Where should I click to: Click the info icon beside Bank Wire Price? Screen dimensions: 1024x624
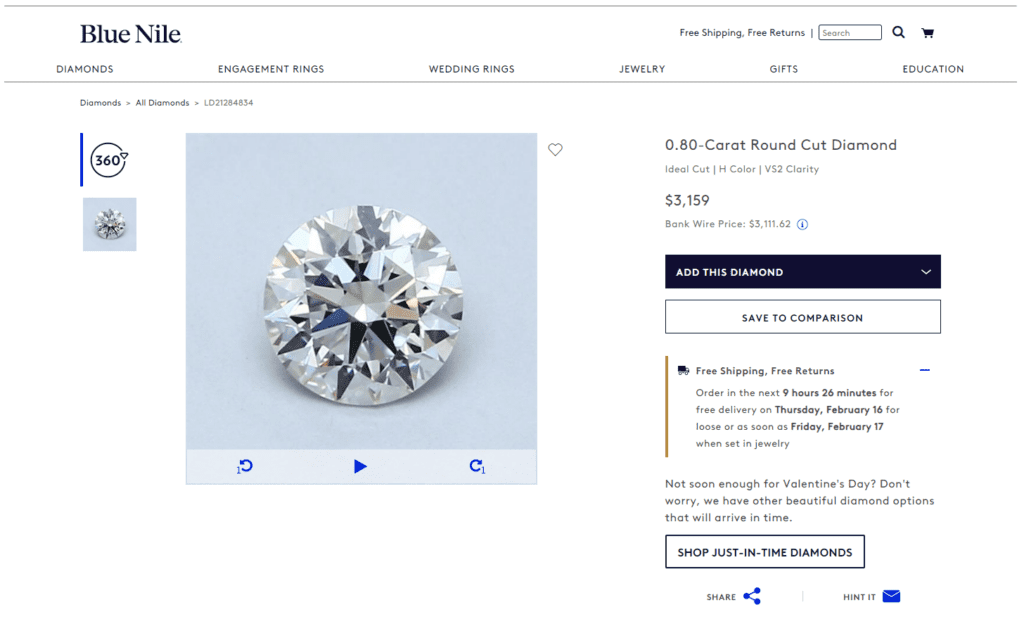(x=802, y=224)
